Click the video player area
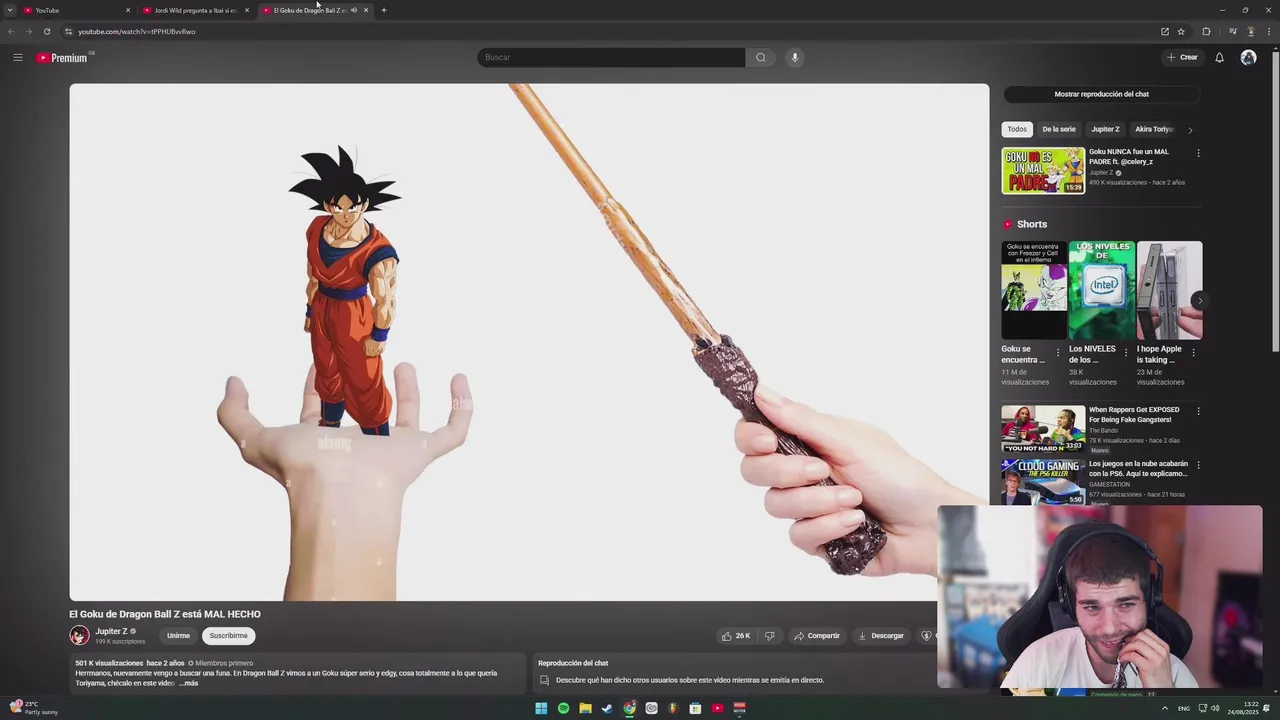This screenshot has width=1280, height=720. (x=529, y=342)
